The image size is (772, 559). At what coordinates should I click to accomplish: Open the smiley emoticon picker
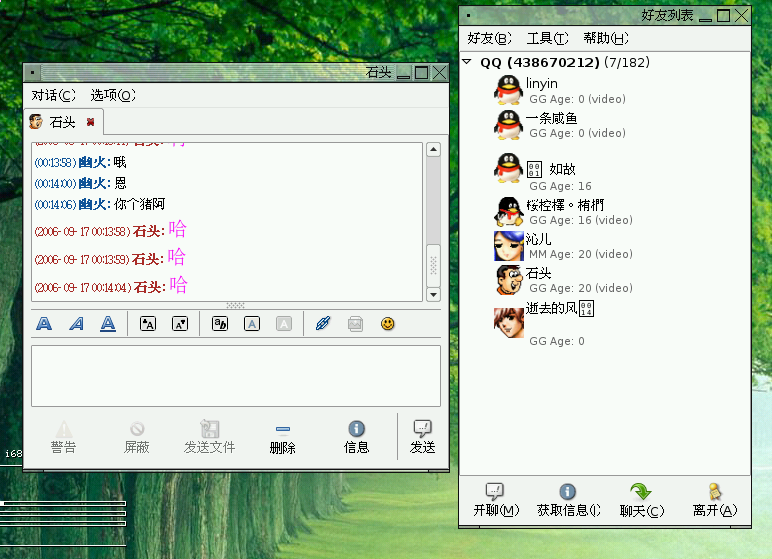click(x=387, y=324)
